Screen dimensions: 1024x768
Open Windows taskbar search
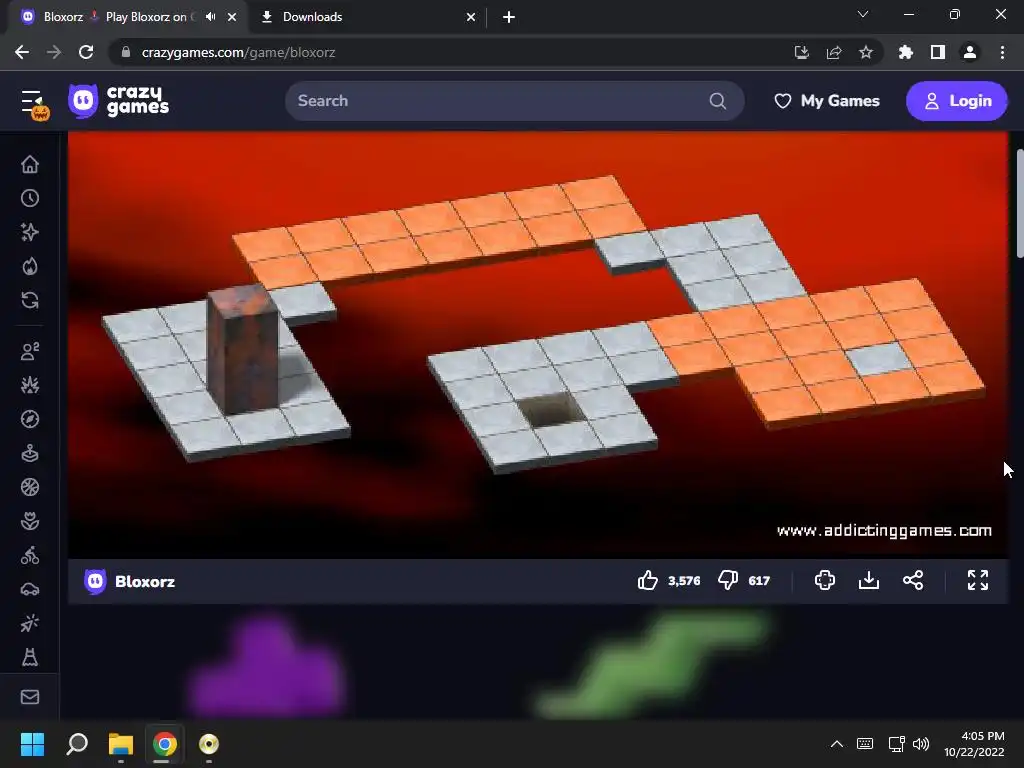(77, 744)
